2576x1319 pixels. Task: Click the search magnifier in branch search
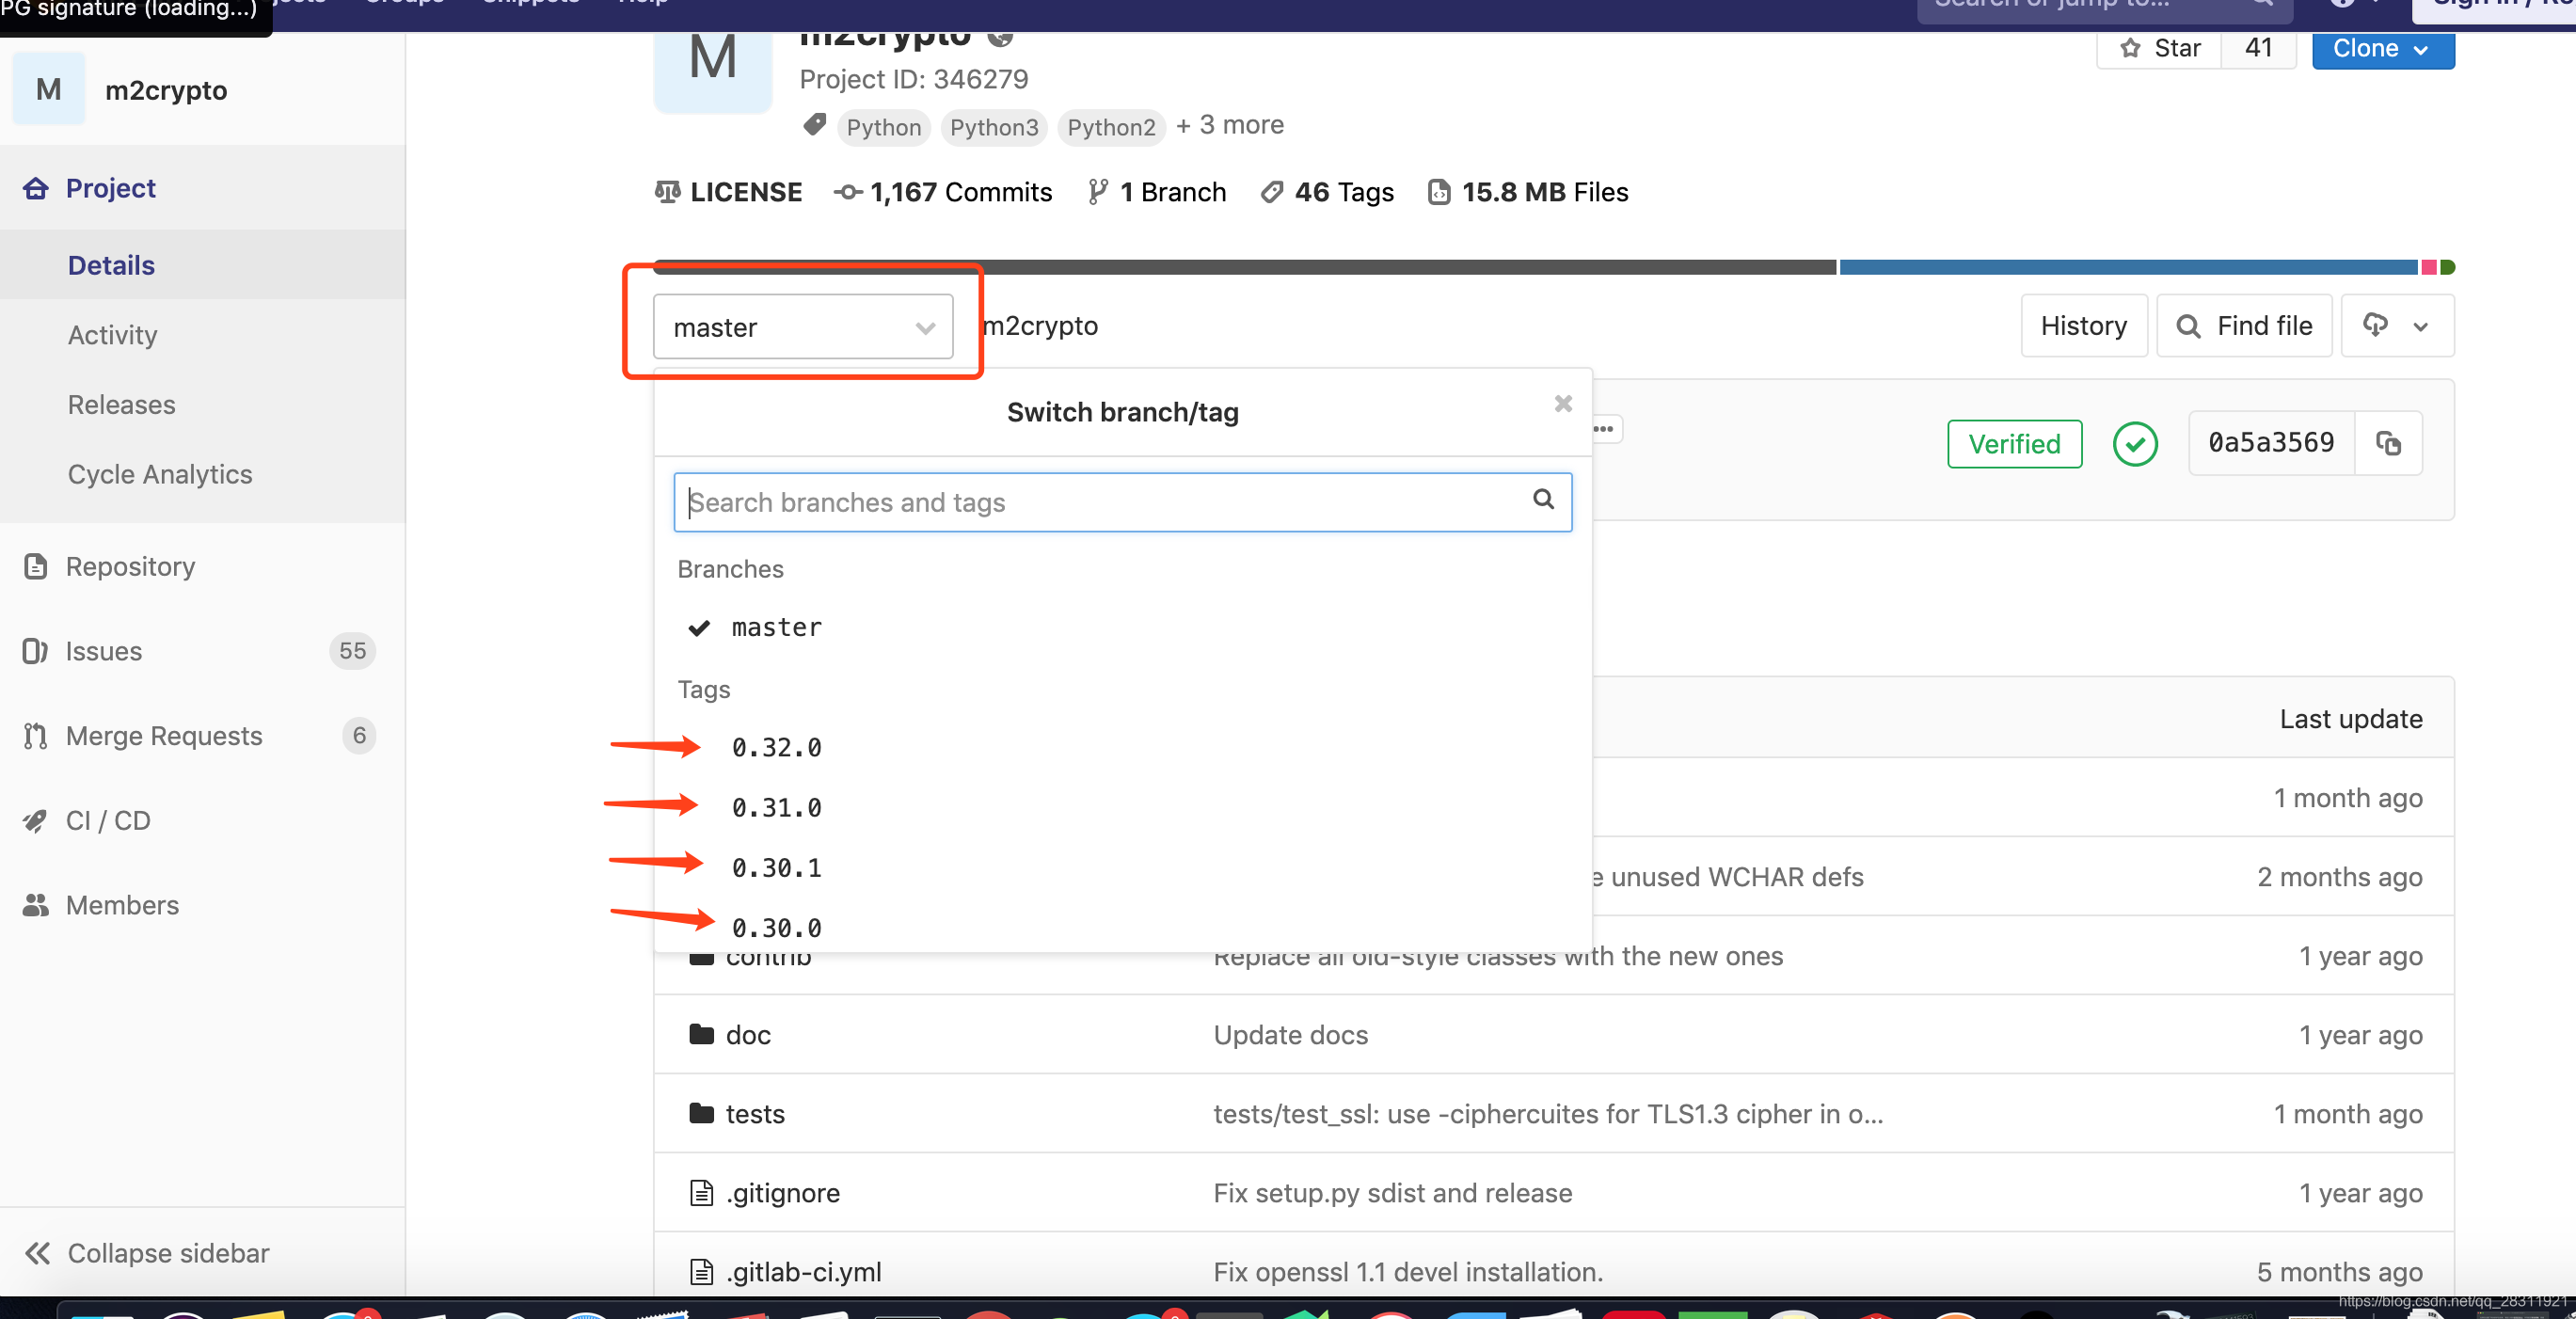1543,499
